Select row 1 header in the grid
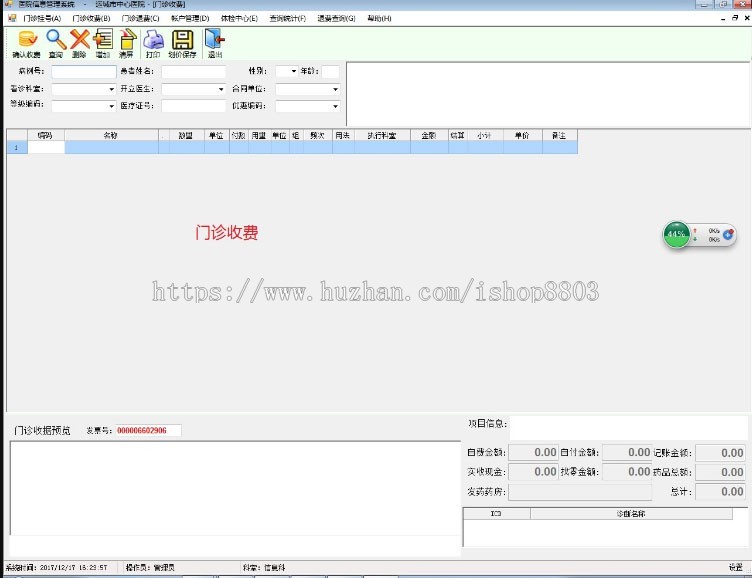Screen dimensions: 752x578 (17, 147)
